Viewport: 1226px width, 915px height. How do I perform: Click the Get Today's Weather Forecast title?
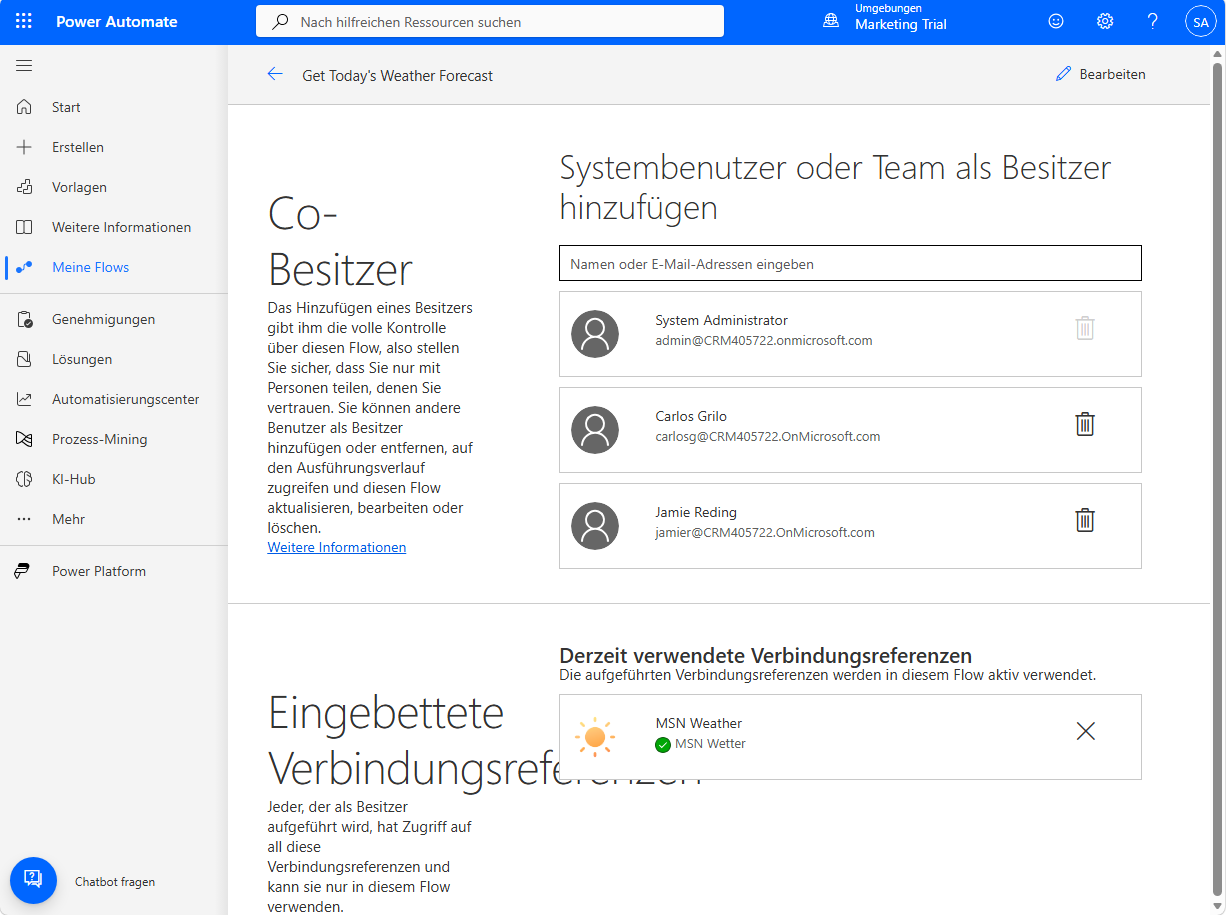coord(398,75)
